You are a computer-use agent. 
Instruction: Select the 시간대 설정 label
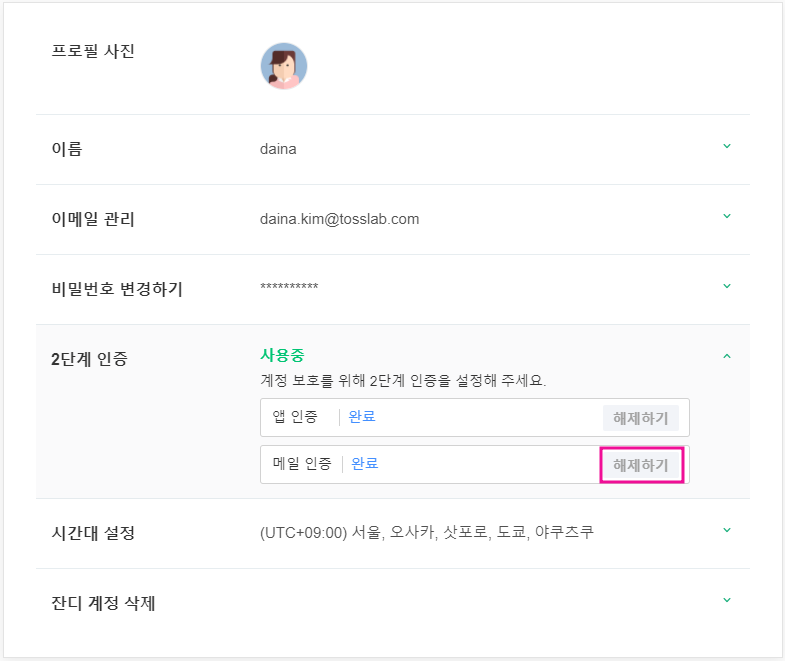coord(93,533)
